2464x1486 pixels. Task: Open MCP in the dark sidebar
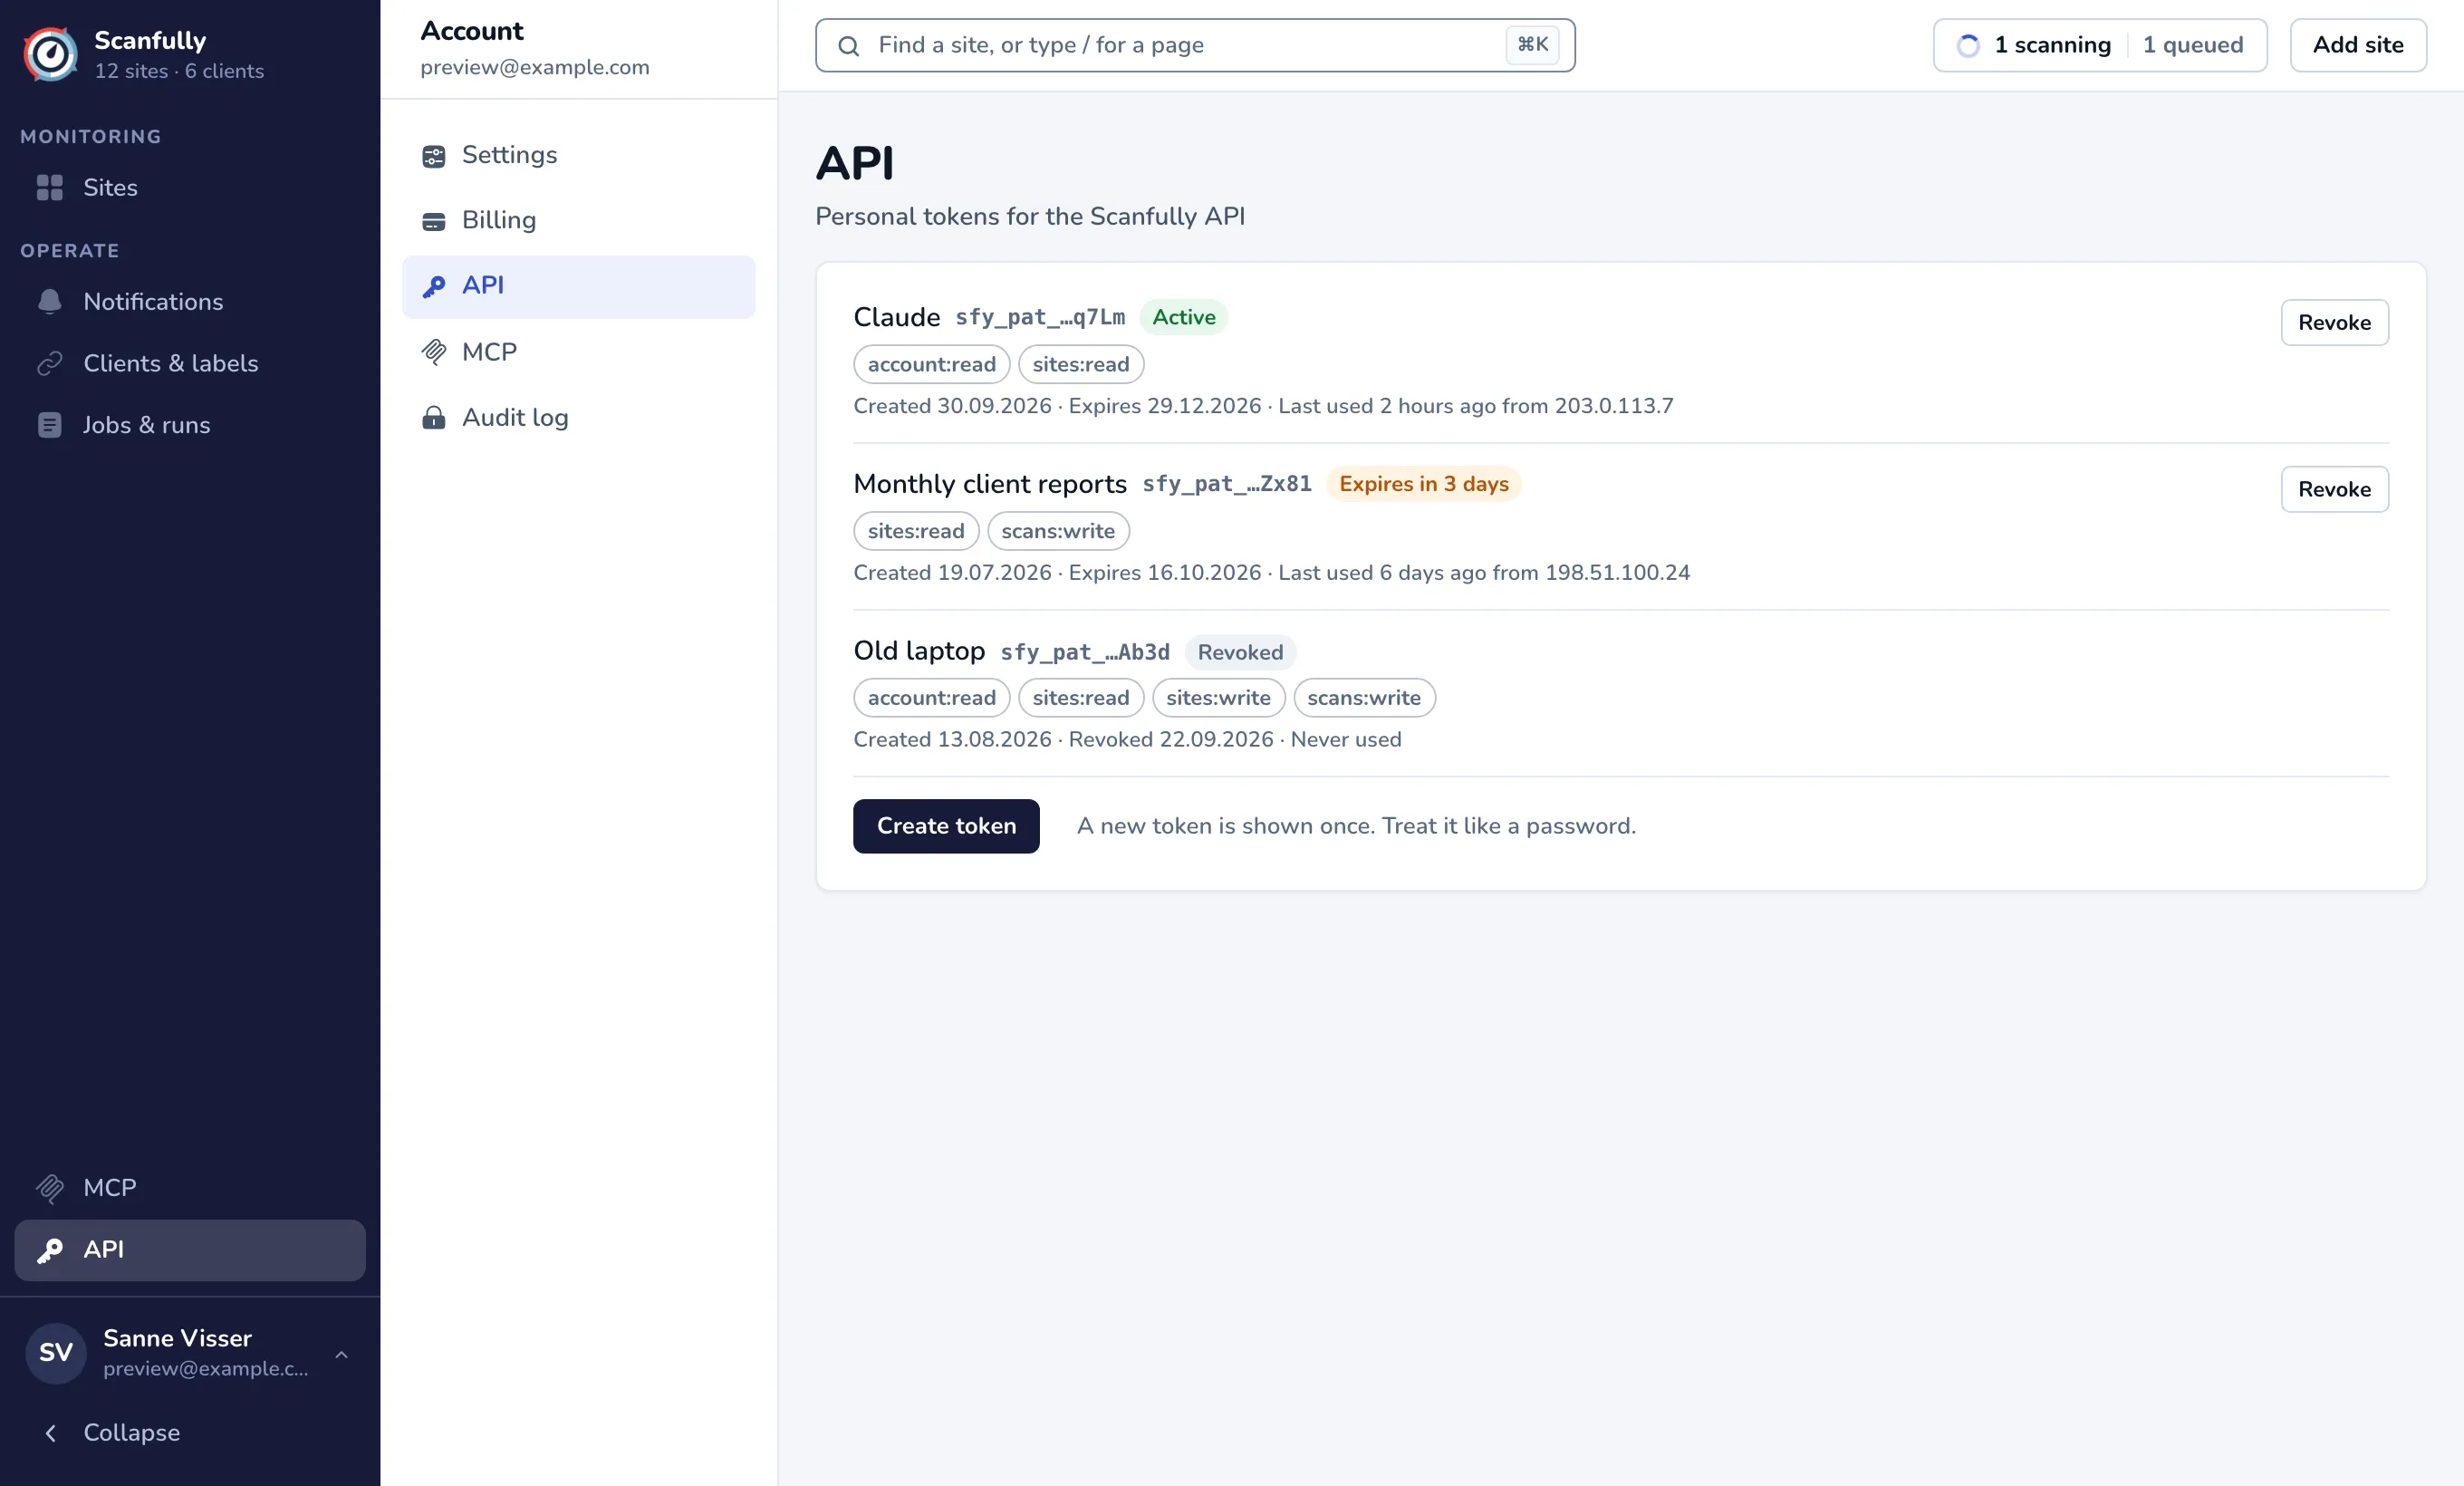[190, 1188]
